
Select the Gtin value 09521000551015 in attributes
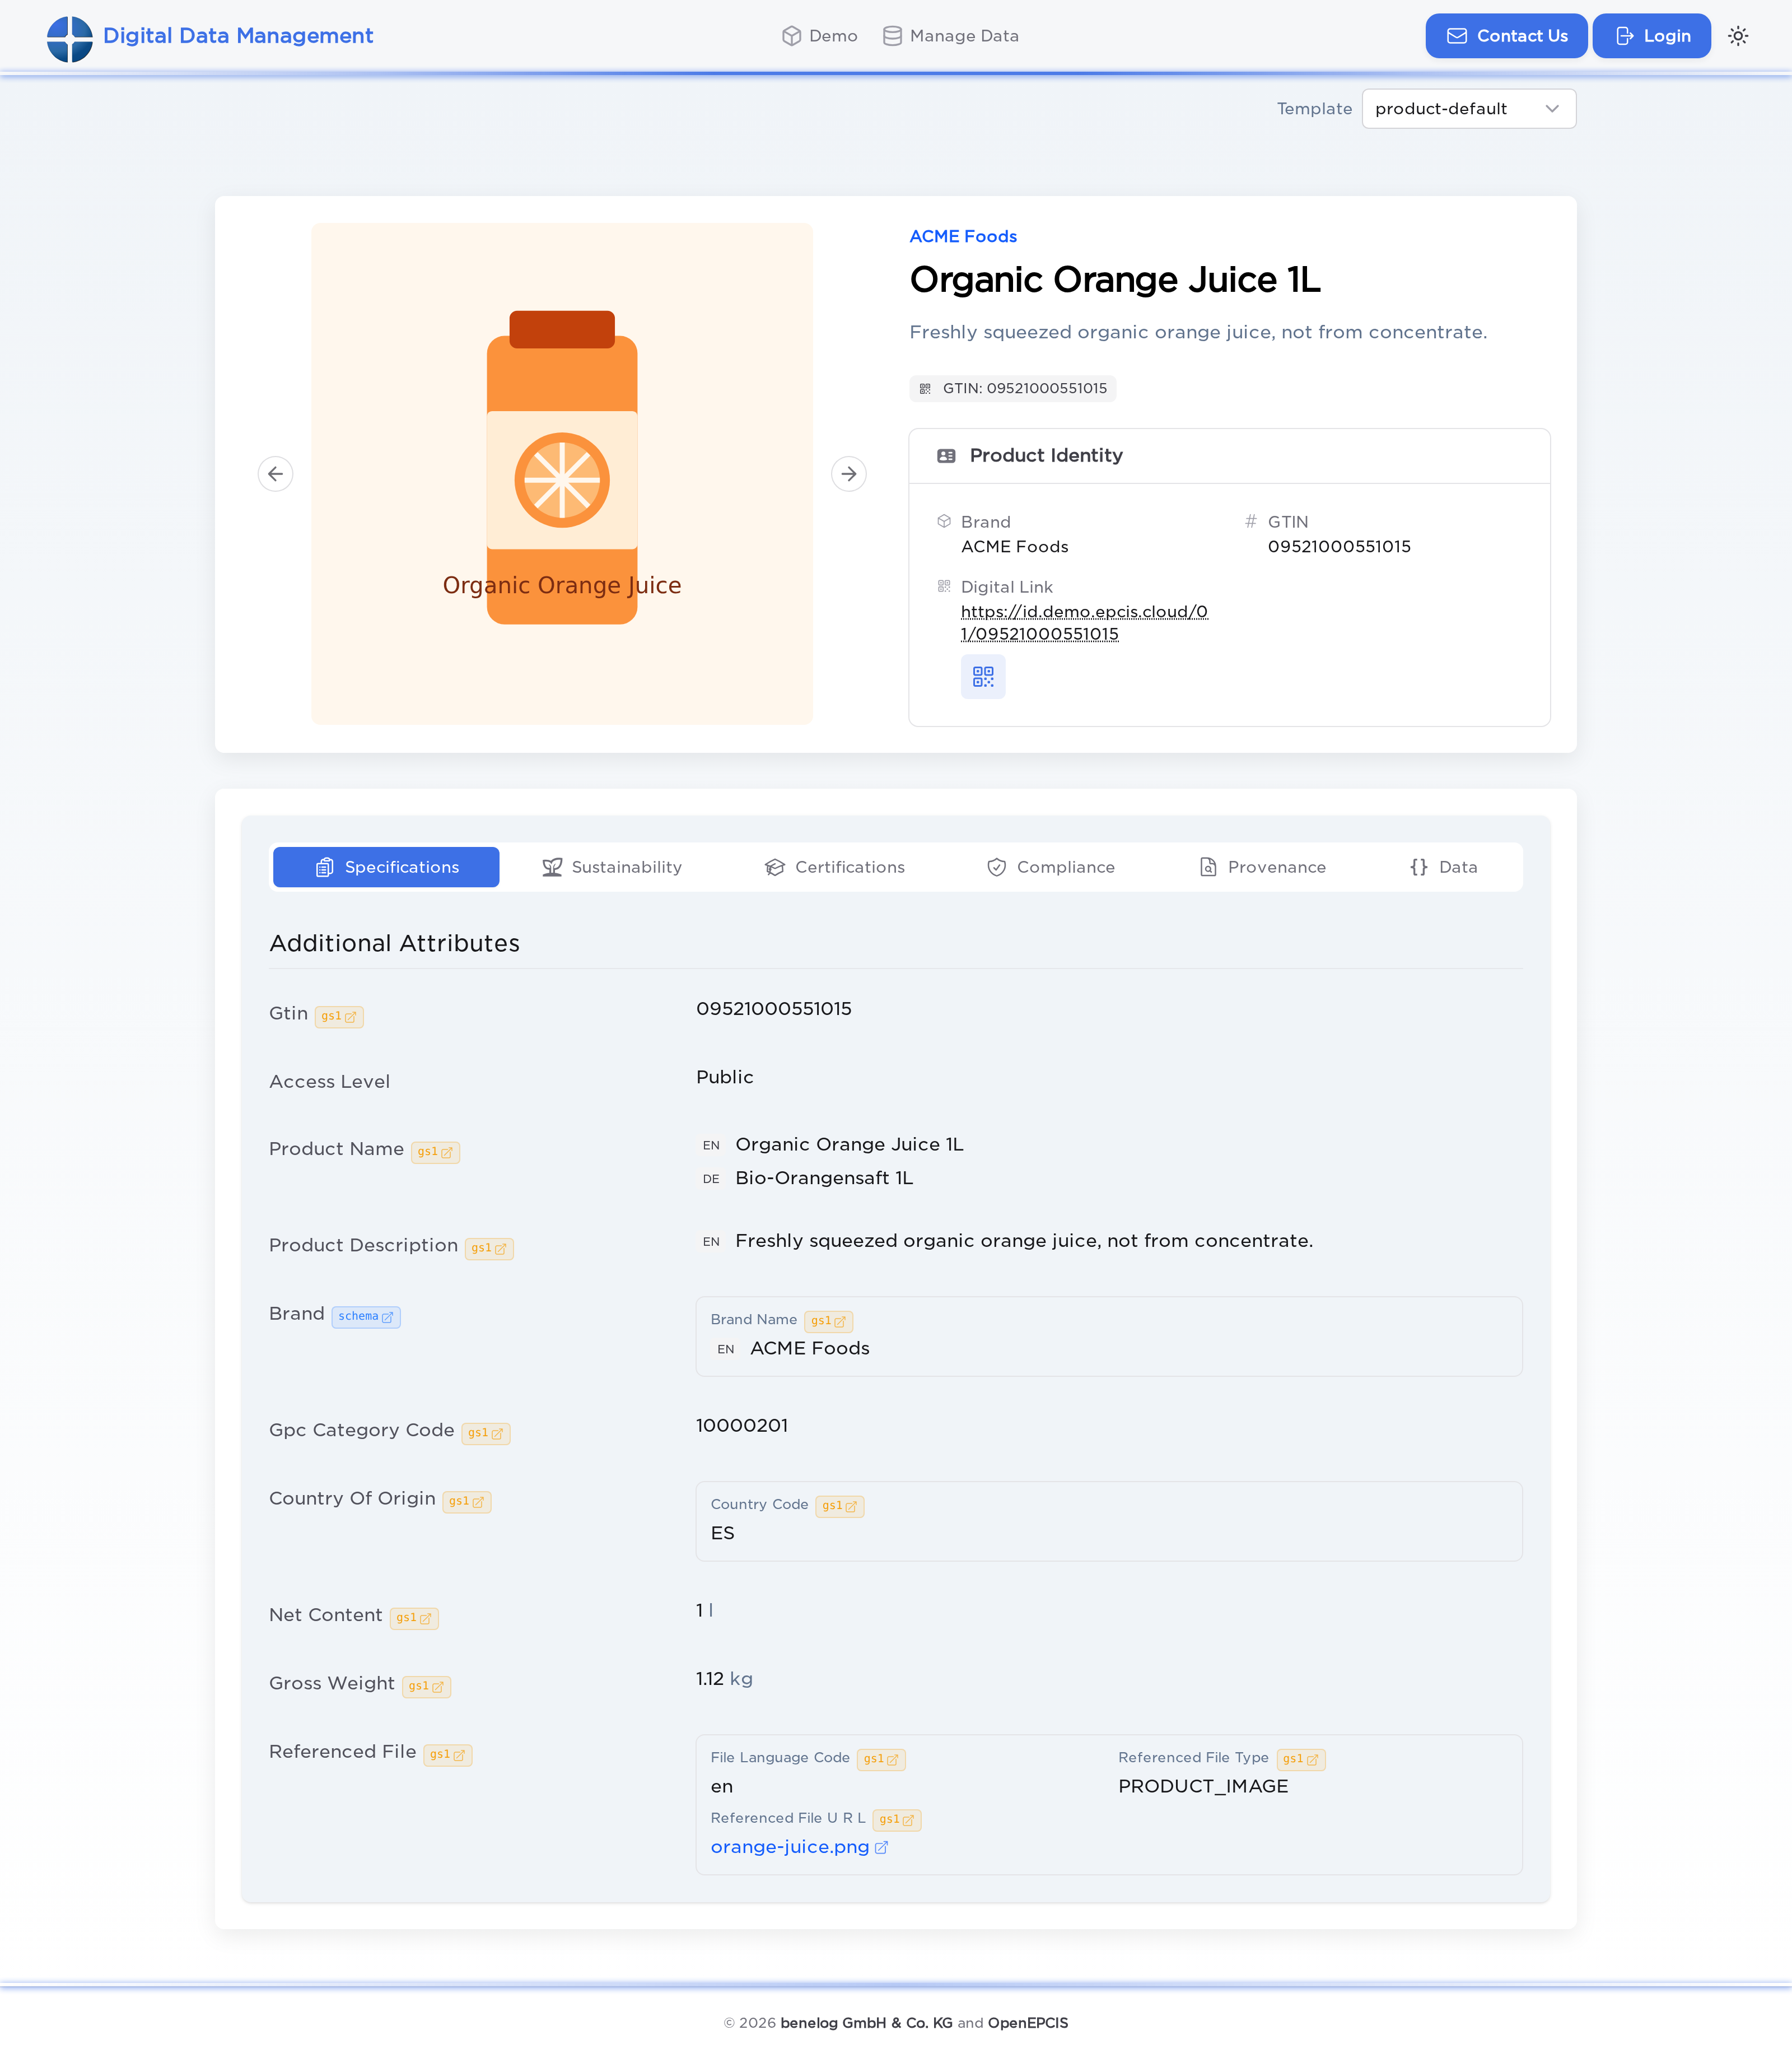(x=774, y=1009)
